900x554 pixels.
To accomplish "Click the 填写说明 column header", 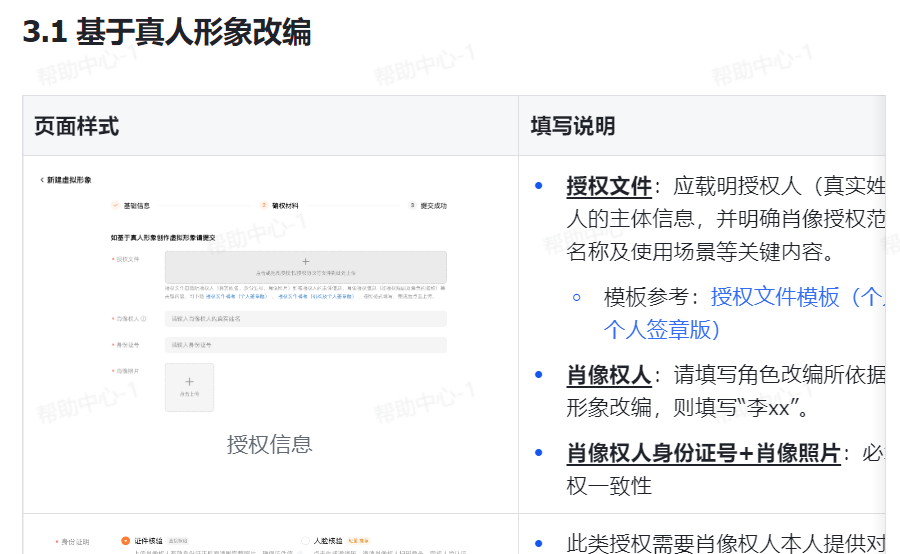I will 573,126.
